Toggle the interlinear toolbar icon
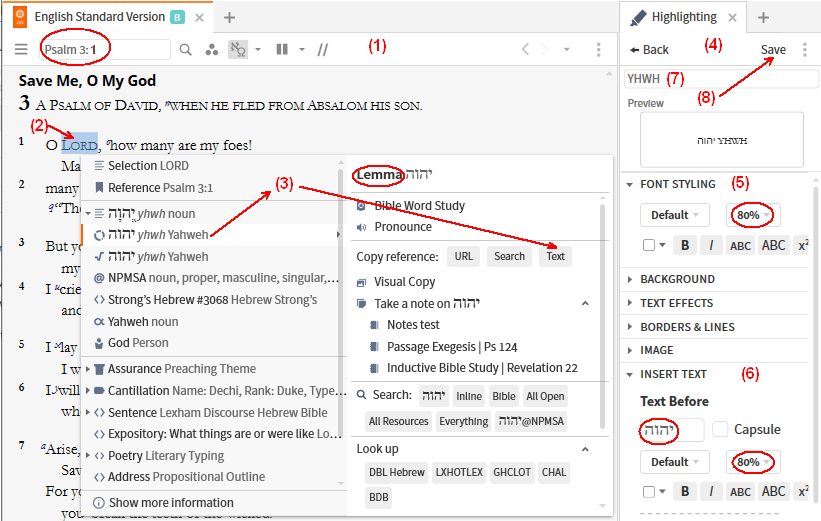The image size is (821, 521). (238, 49)
